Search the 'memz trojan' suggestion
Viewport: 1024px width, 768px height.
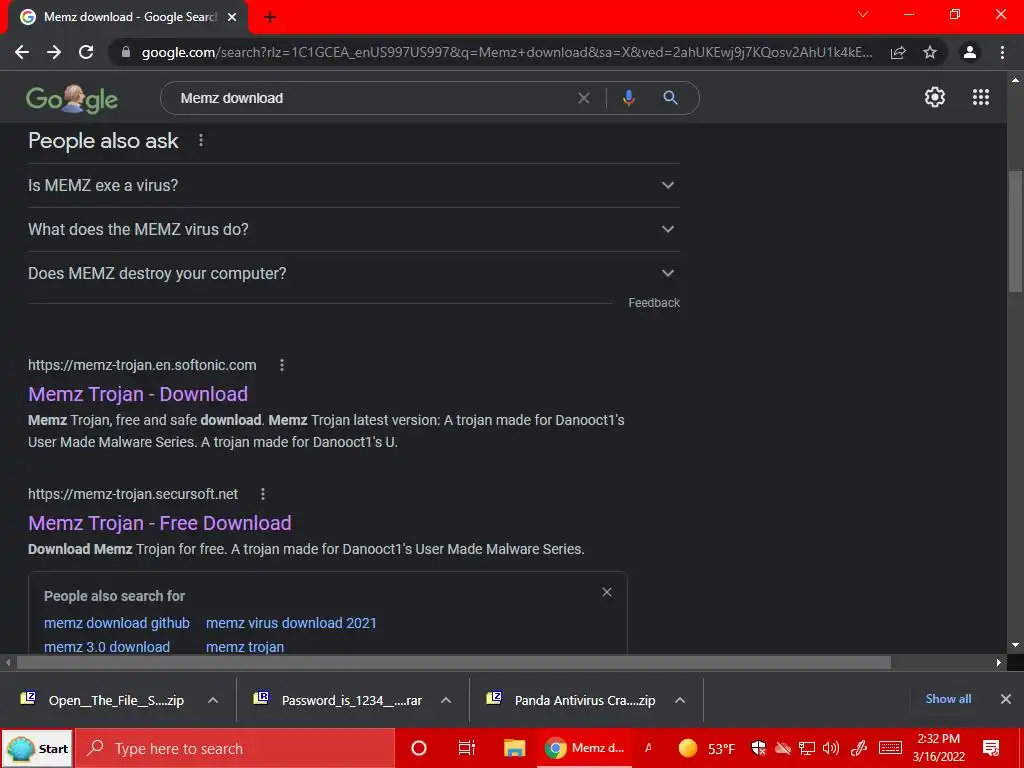pyautogui.click(x=245, y=647)
